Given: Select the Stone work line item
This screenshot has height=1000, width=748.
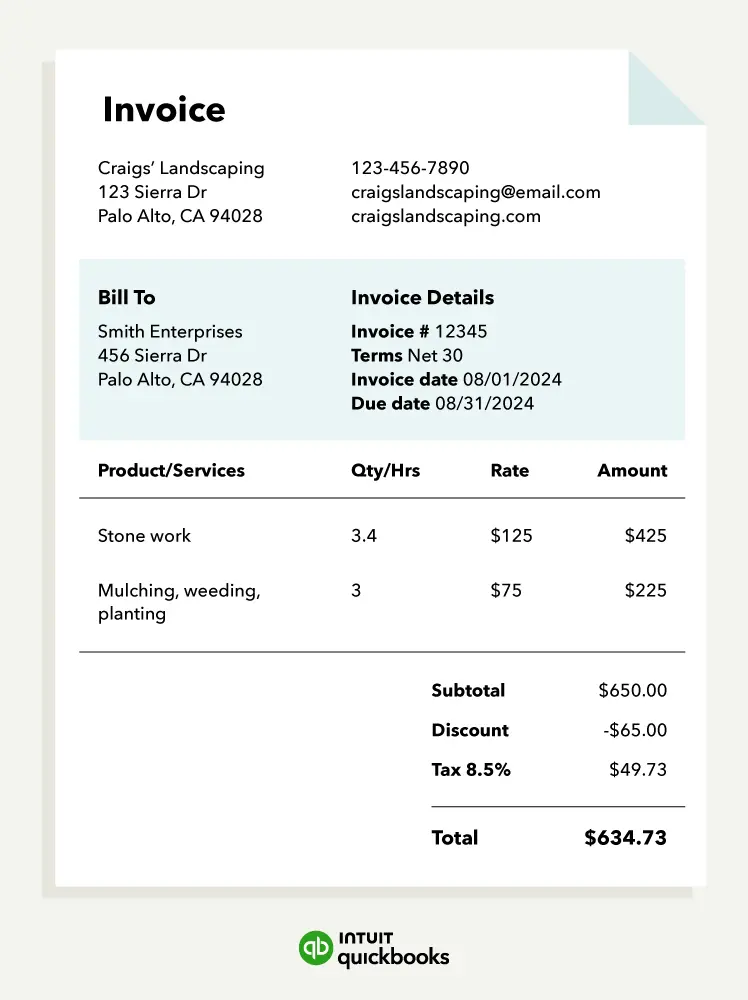Looking at the screenshot, I should pyautogui.click(x=144, y=536).
